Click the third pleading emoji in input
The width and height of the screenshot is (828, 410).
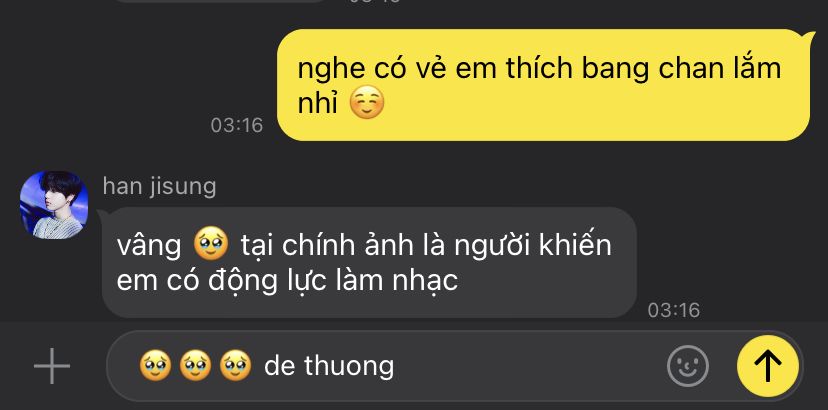tap(236, 366)
